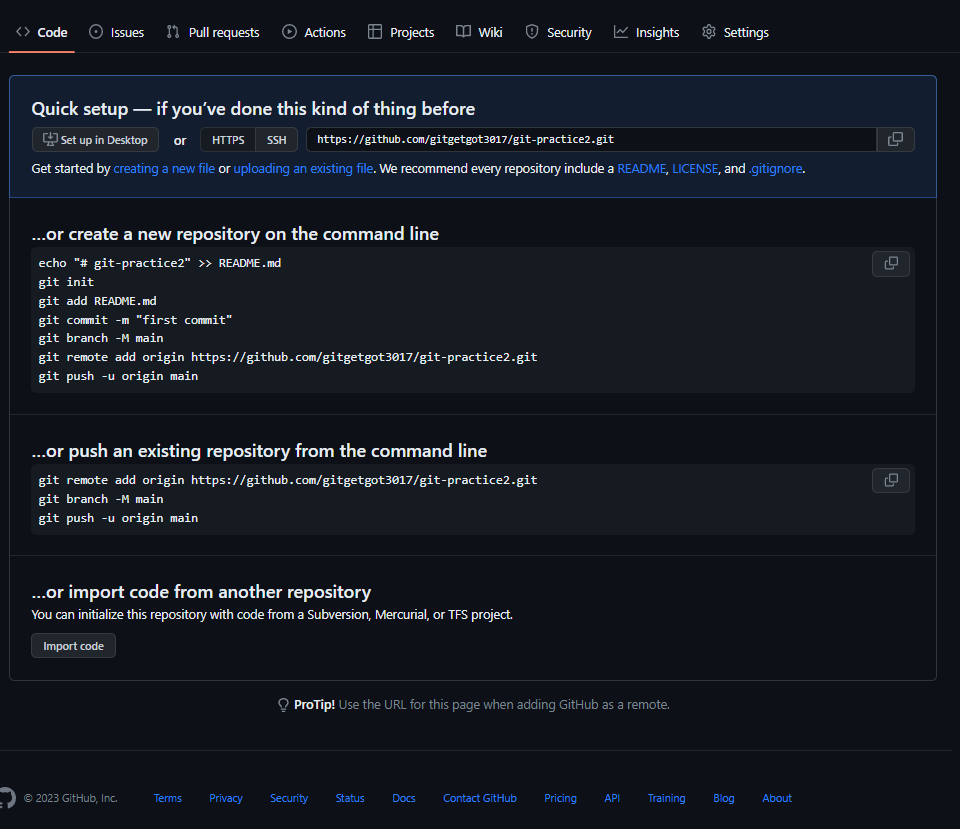The image size is (960, 829).
Task: Open the Wiki tab
Action: (x=479, y=32)
